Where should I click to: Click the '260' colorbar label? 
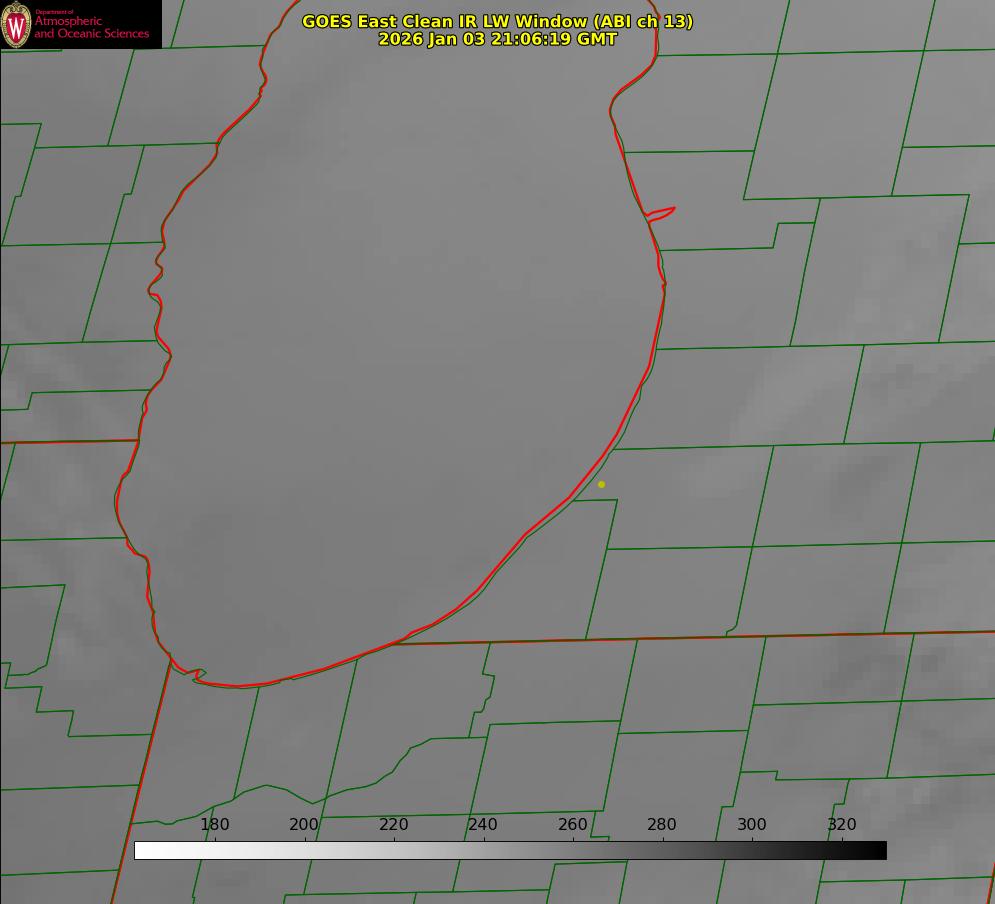pos(572,824)
